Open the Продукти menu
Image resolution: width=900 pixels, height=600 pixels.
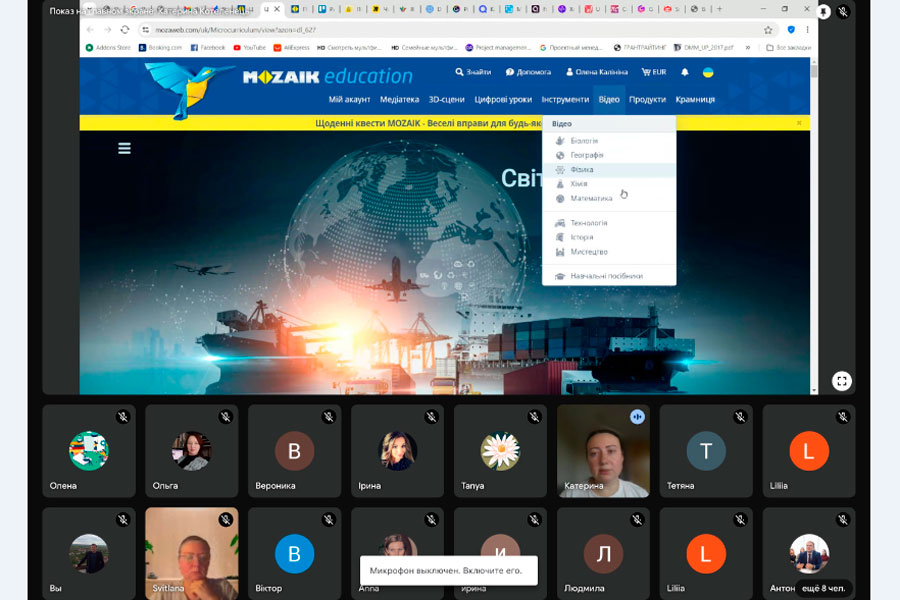coord(647,99)
